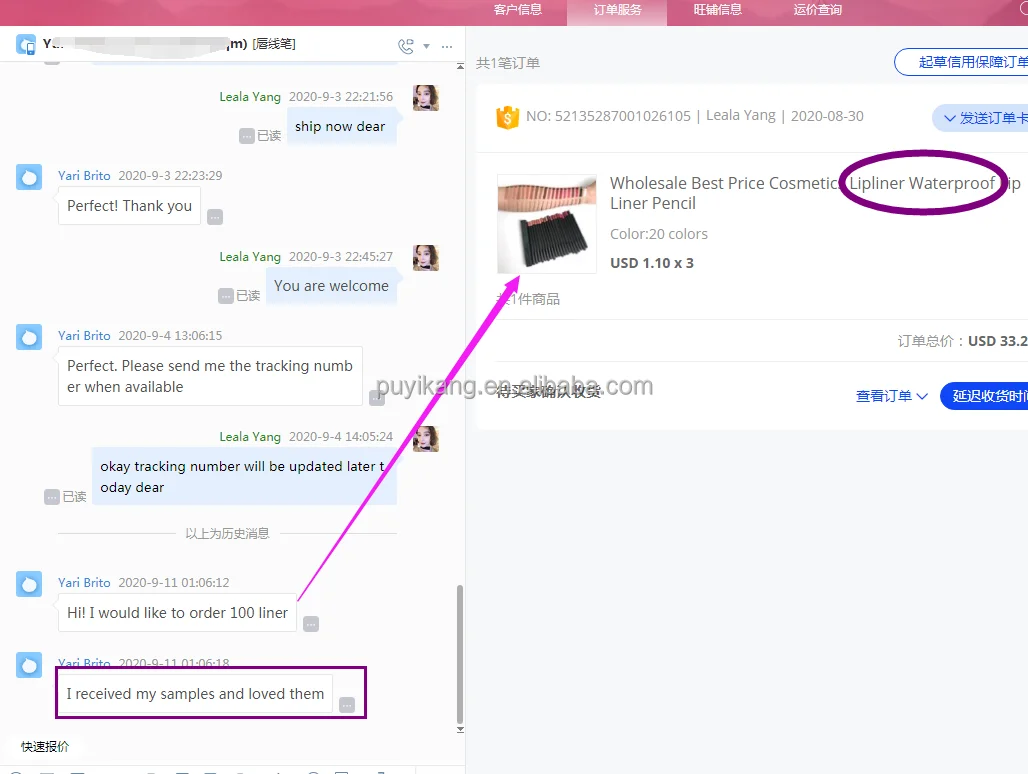Select 'I received my samples and loved them' message
This screenshot has width=1028, height=774.
(x=195, y=694)
